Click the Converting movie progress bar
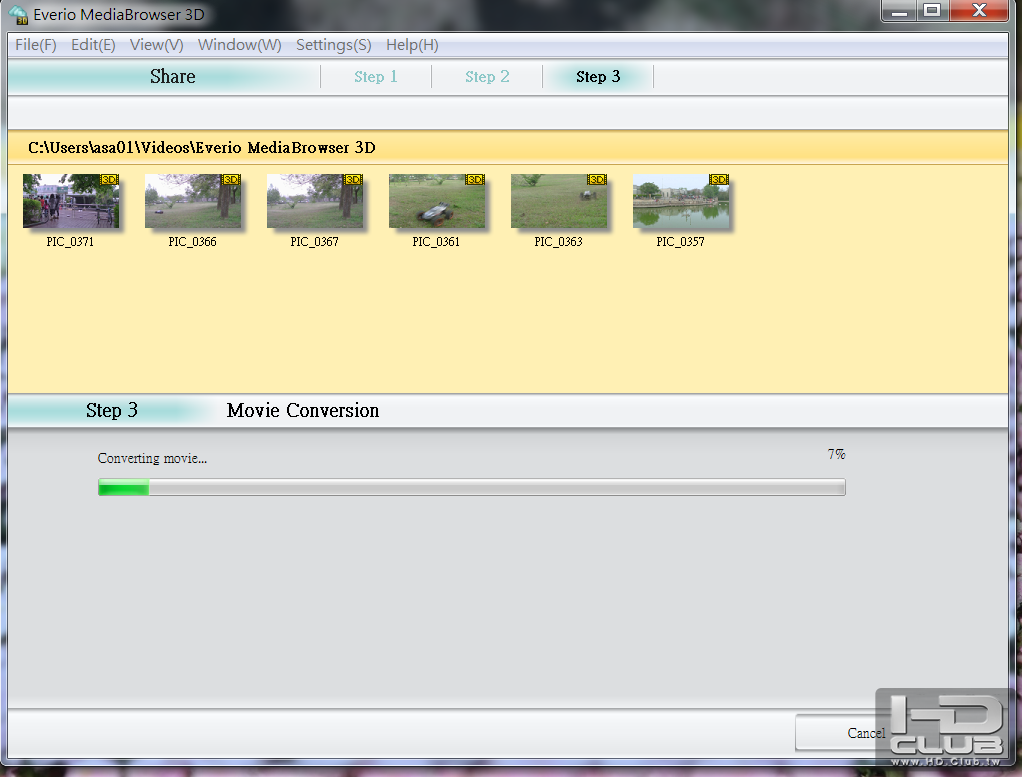The width and height of the screenshot is (1022, 777). tap(472, 487)
